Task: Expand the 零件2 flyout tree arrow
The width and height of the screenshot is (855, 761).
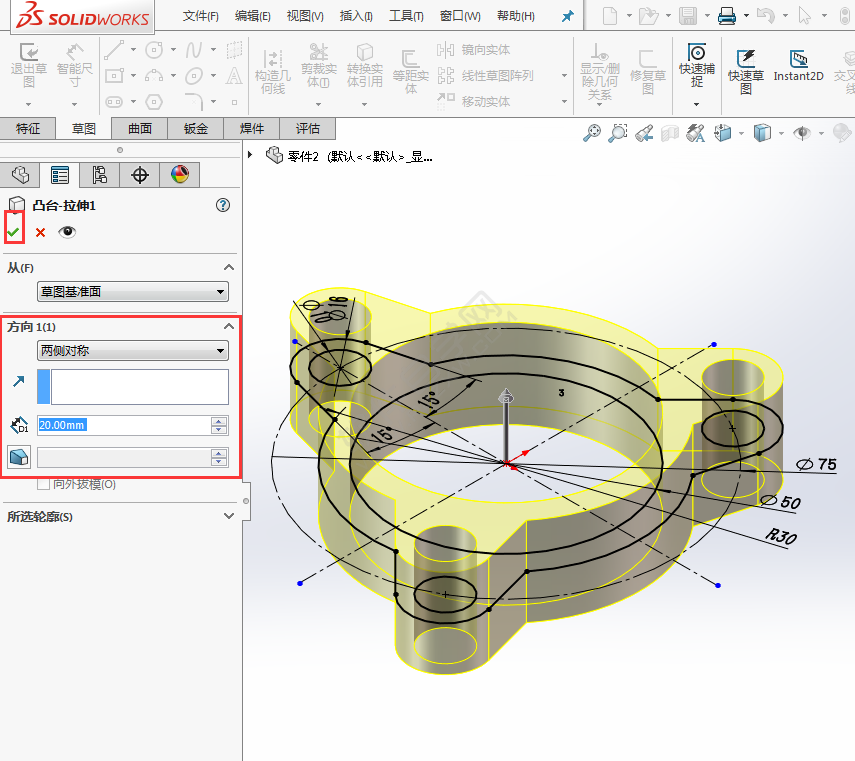Action: (250, 154)
